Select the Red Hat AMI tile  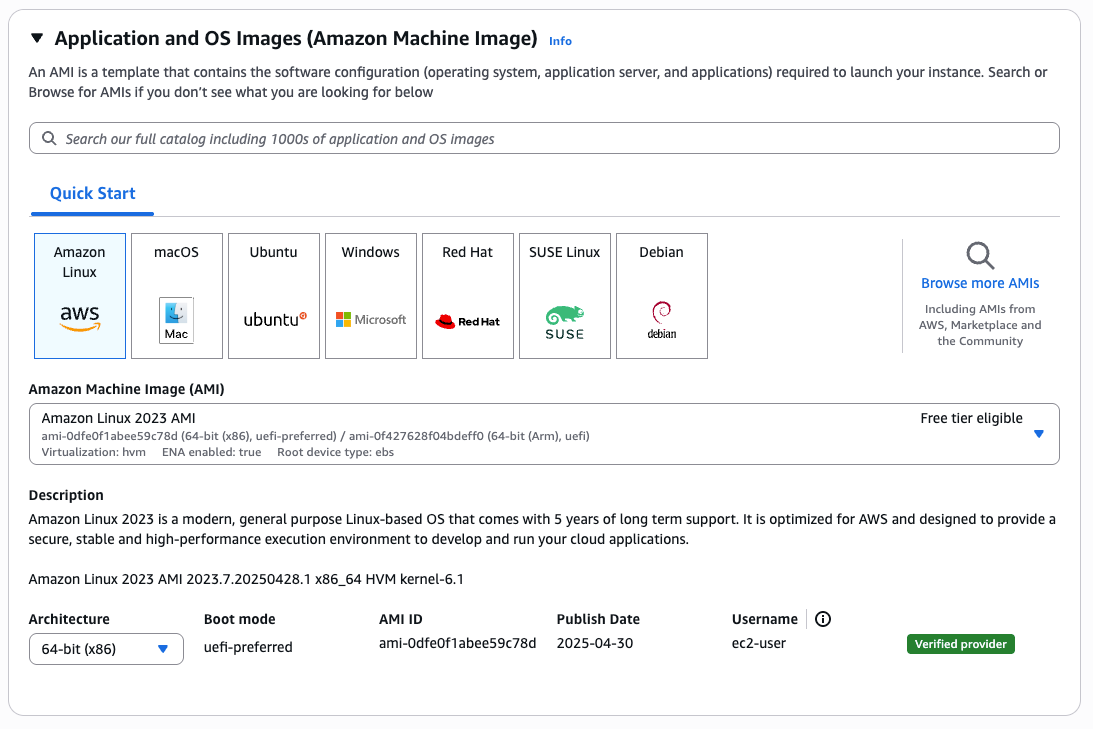[468, 296]
